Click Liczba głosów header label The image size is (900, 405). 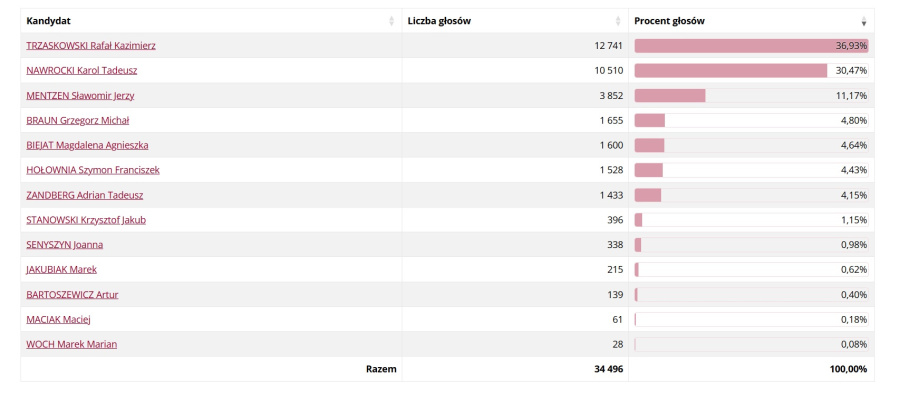439,21
